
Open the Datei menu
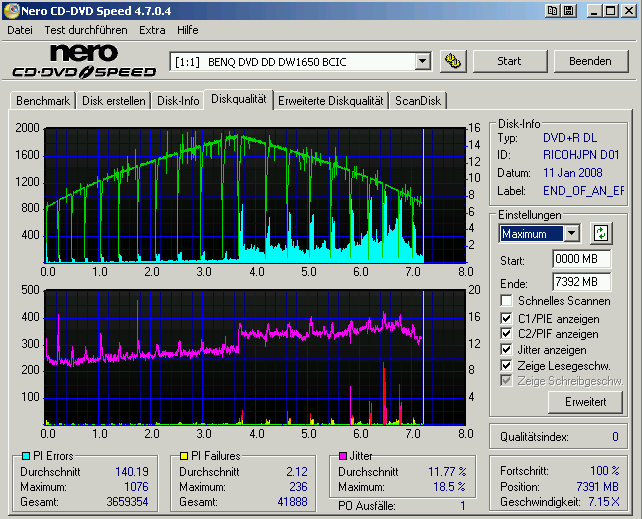point(20,30)
